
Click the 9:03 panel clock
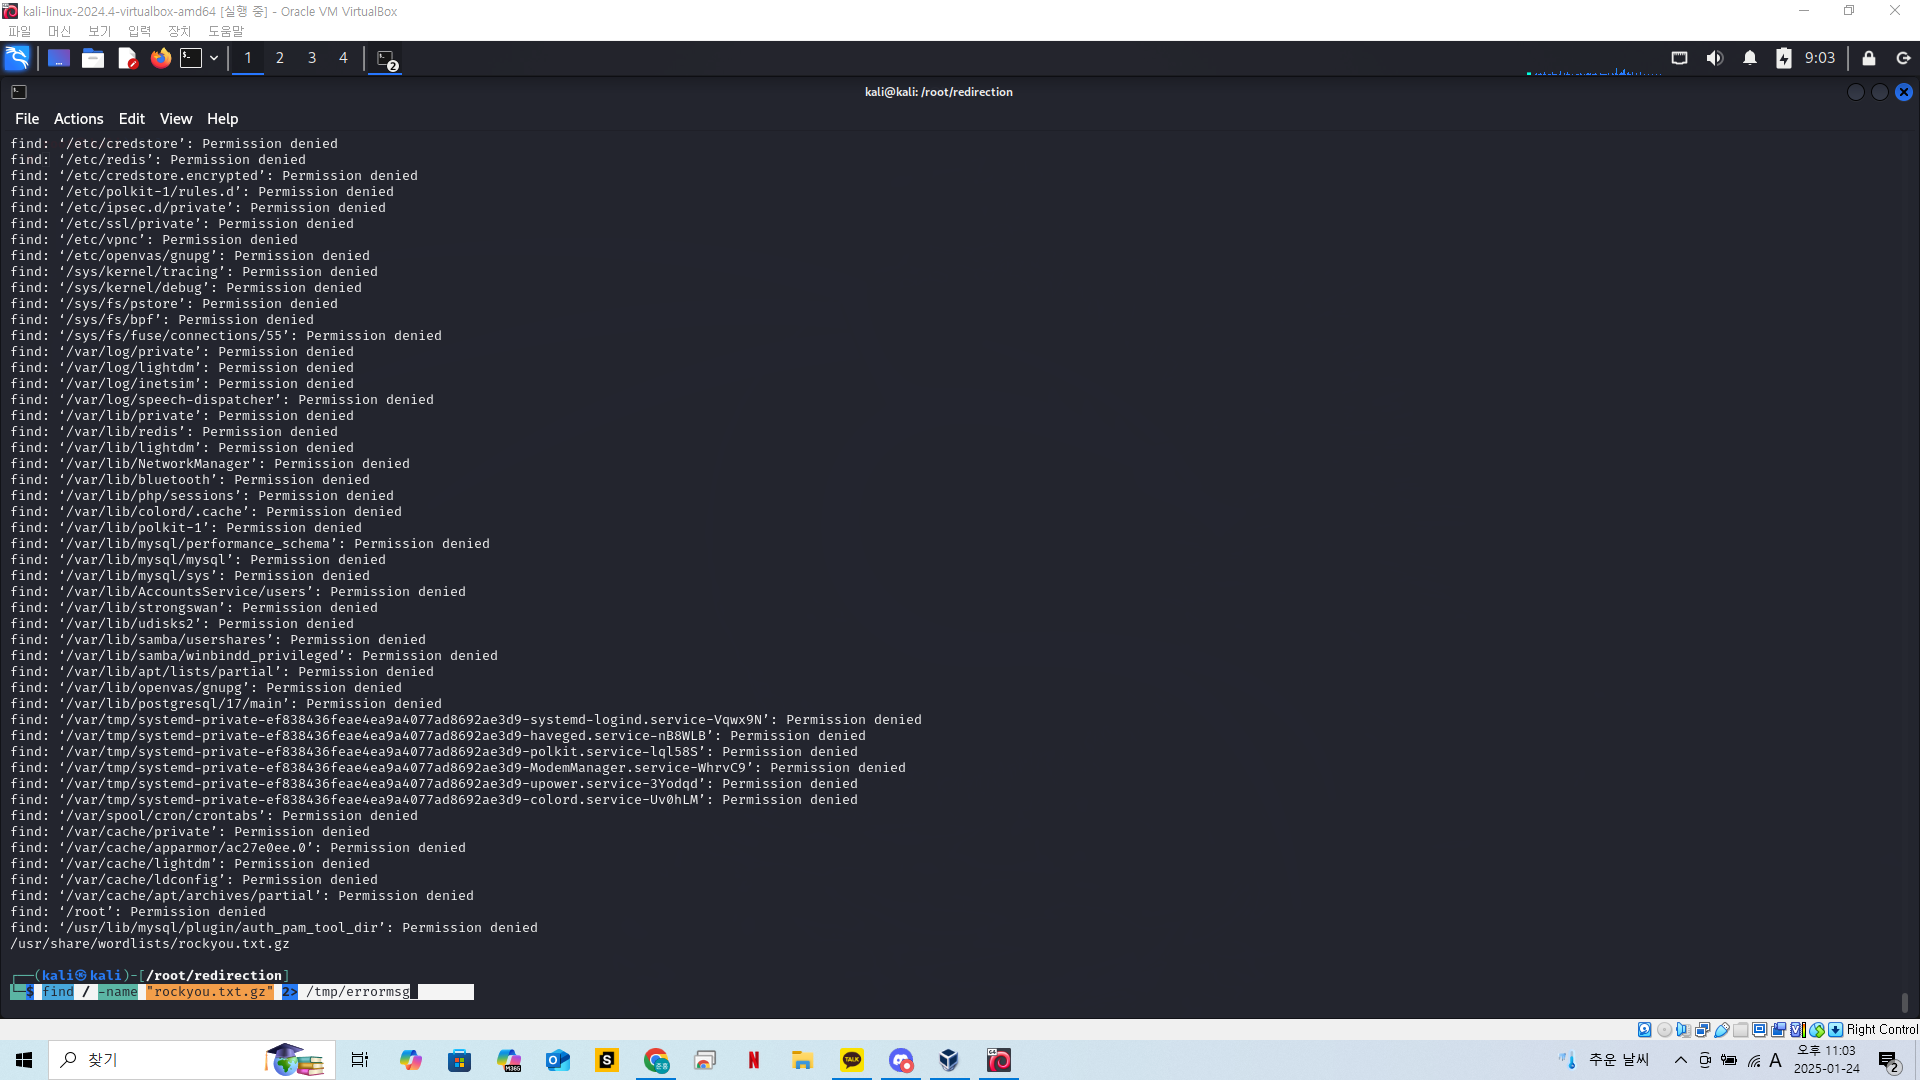click(x=1819, y=58)
